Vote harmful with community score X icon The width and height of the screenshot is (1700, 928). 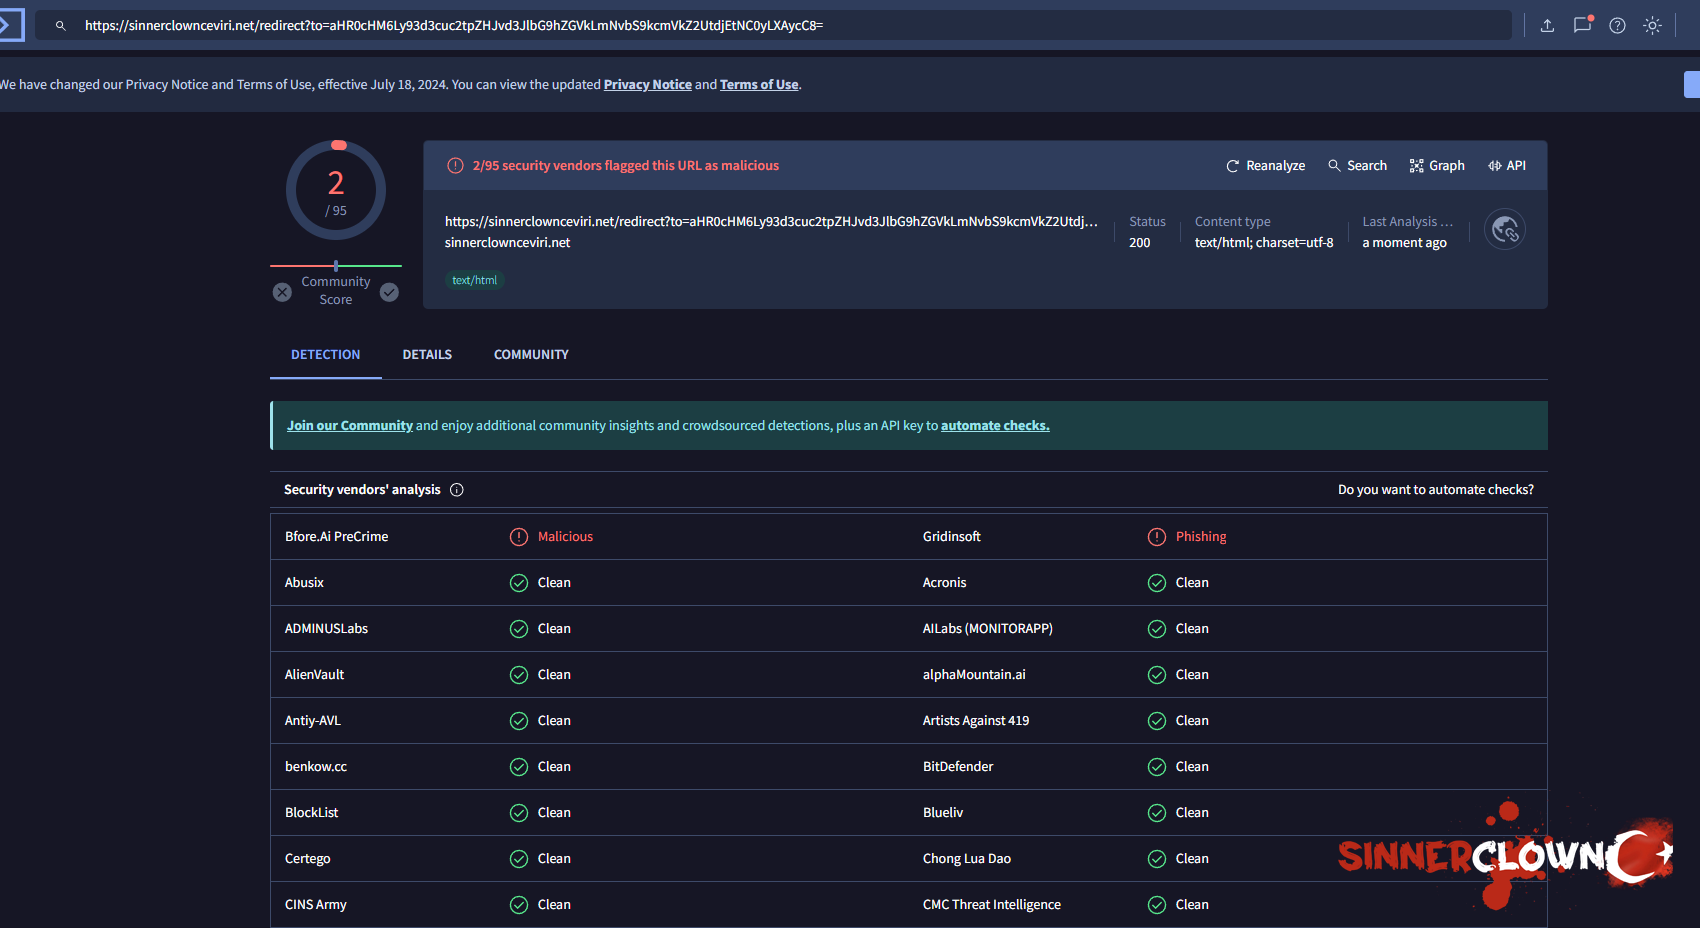click(x=282, y=292)
